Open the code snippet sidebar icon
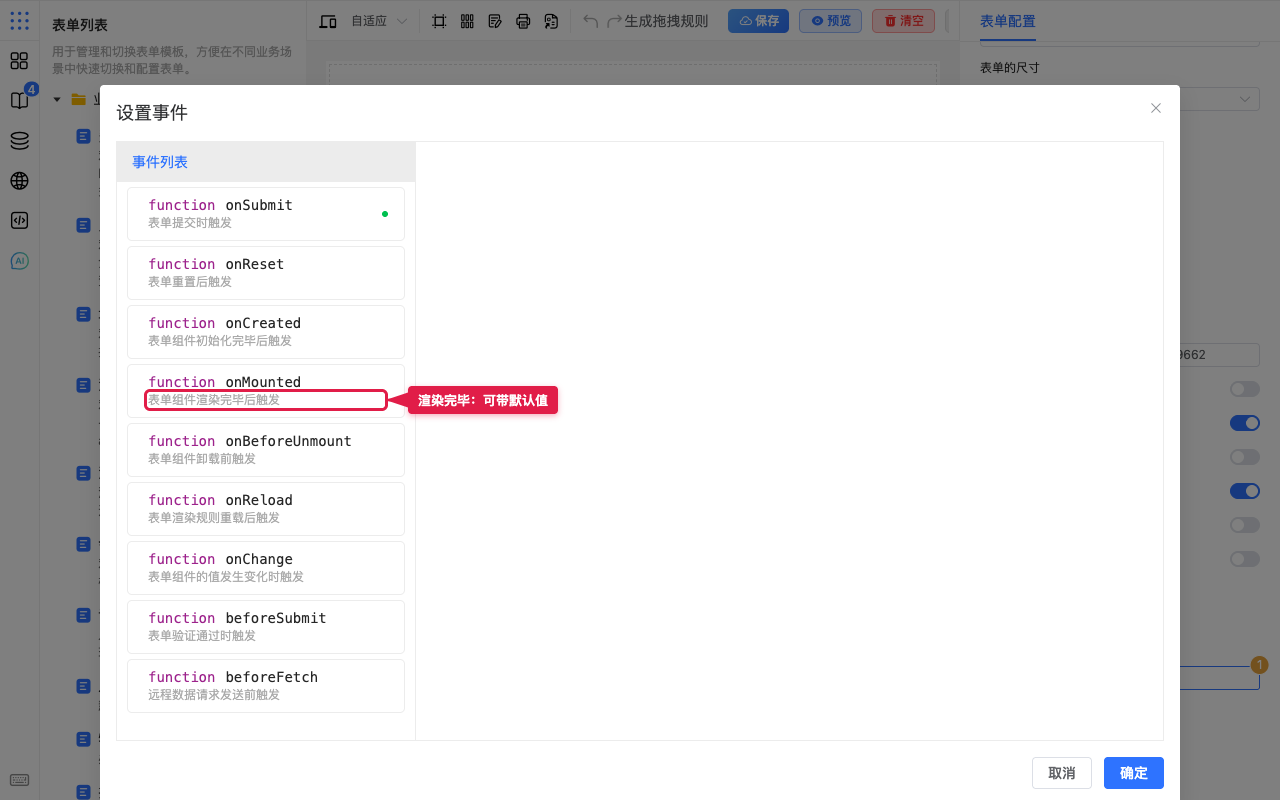This screenshot has width=1280, height=800. 19,221
